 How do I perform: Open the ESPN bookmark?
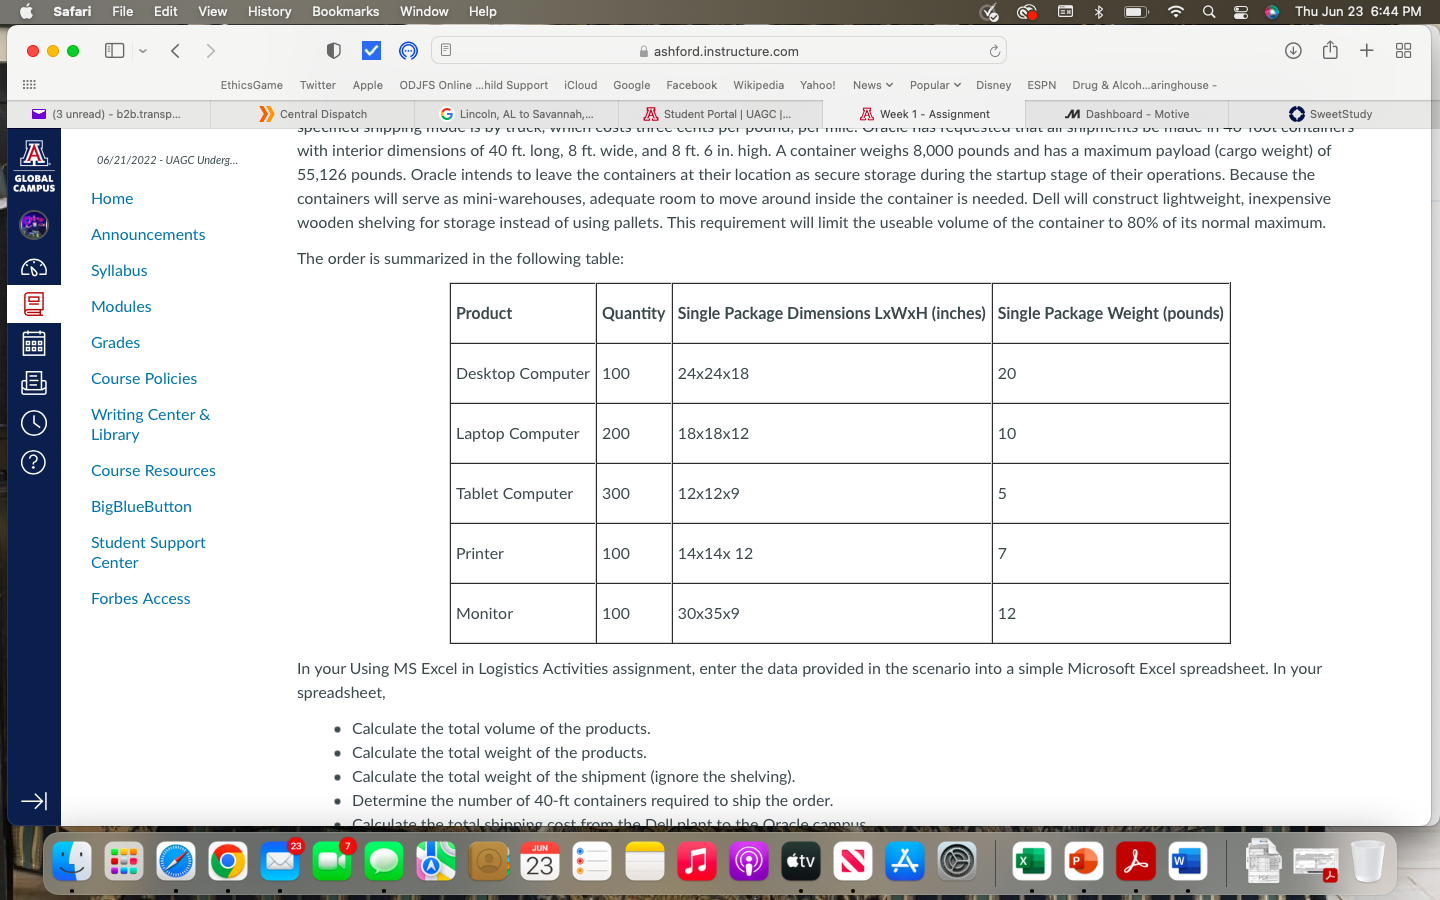tap(1041, 85)
